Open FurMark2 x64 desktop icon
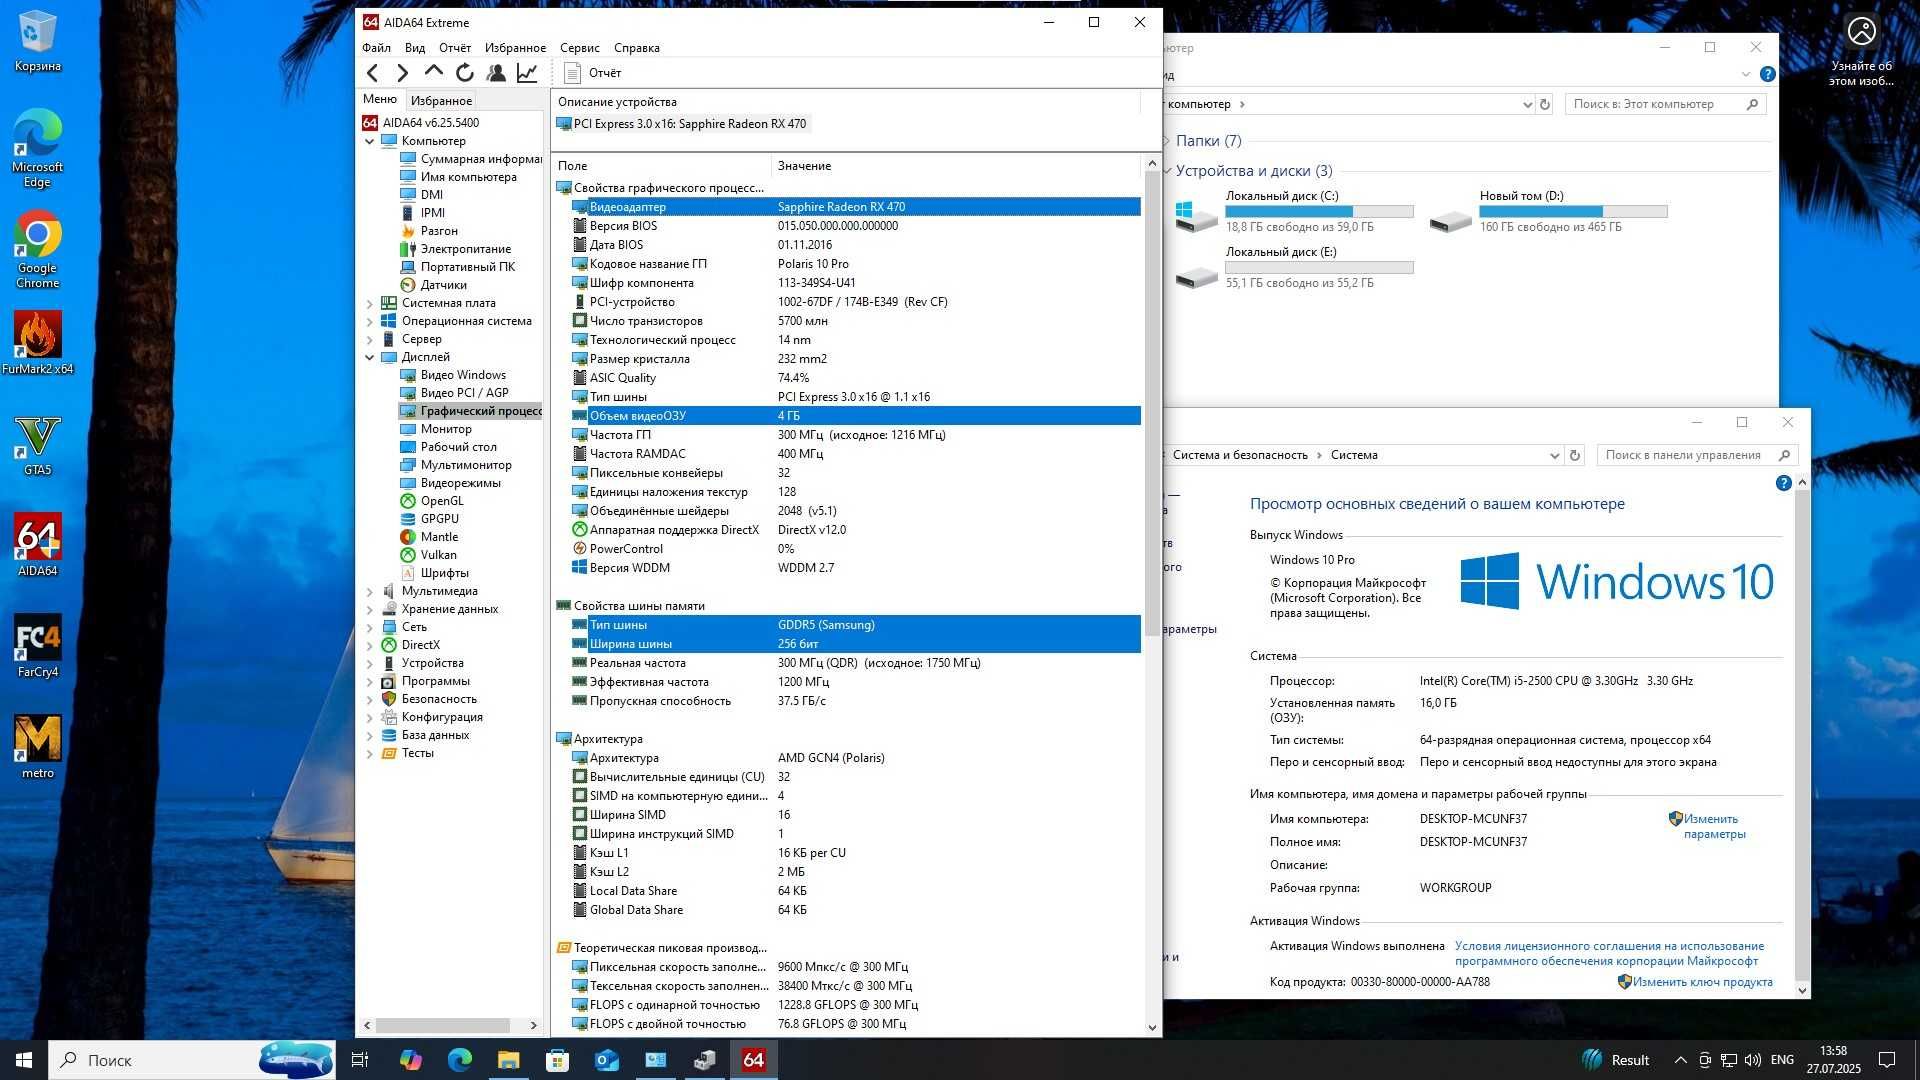The image size is (1920, 1080). tap(38, 343)
